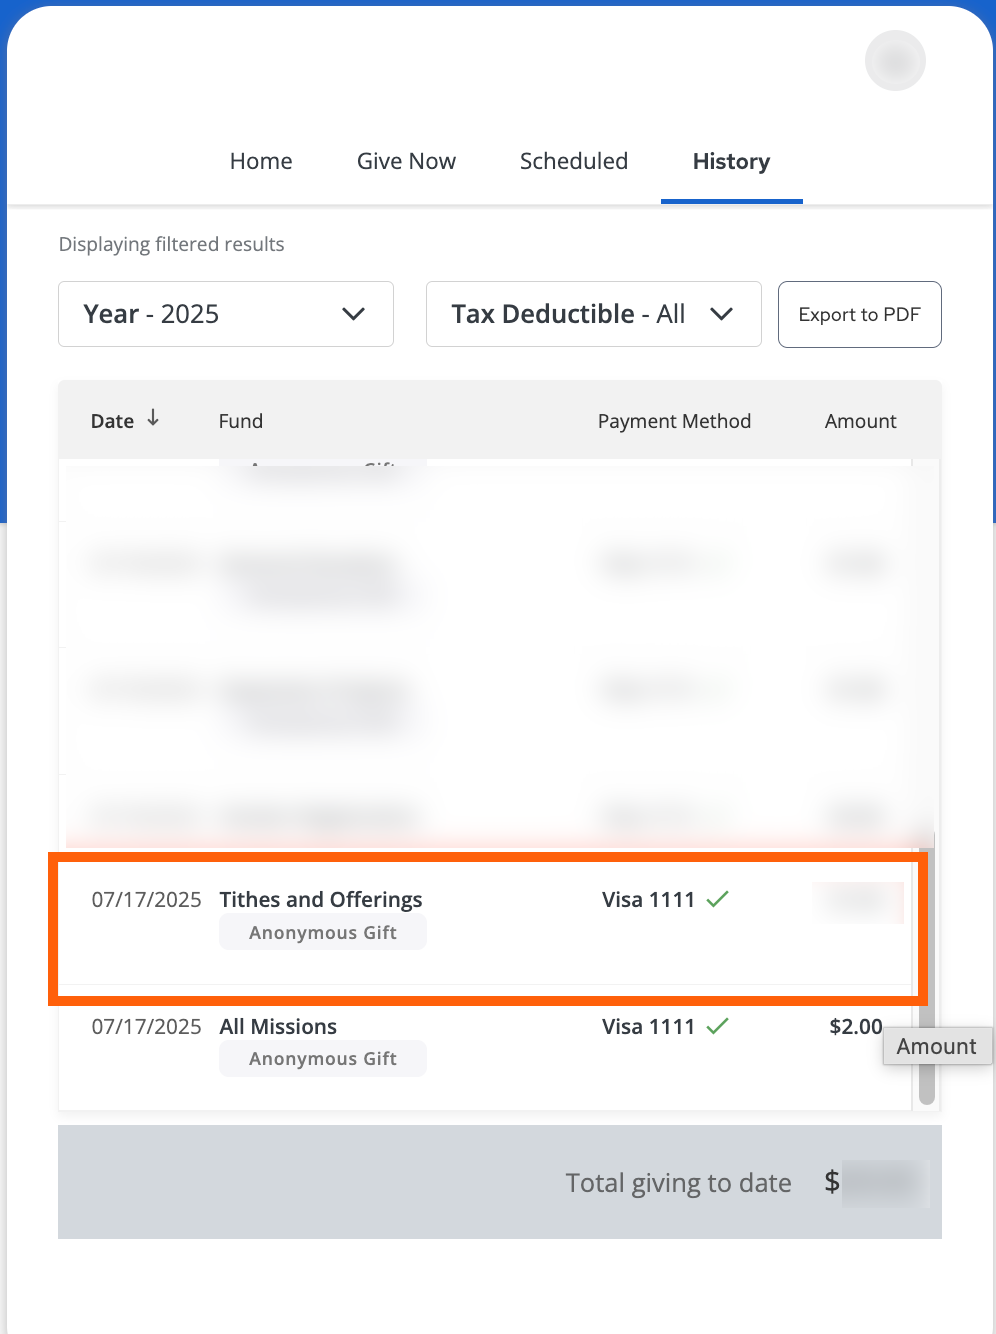Click Anonymous Gift badge under Tithes and Offerings

pos(323,933)
